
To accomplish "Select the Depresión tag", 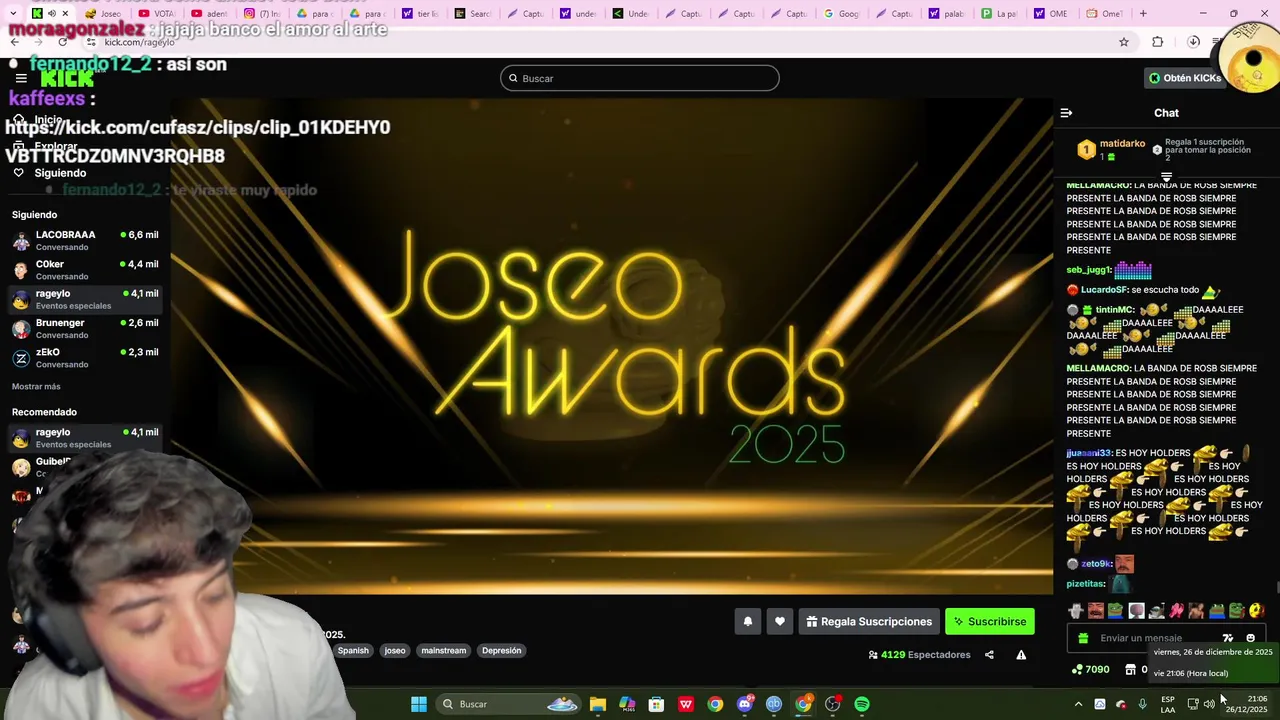I will coord(501,650).
